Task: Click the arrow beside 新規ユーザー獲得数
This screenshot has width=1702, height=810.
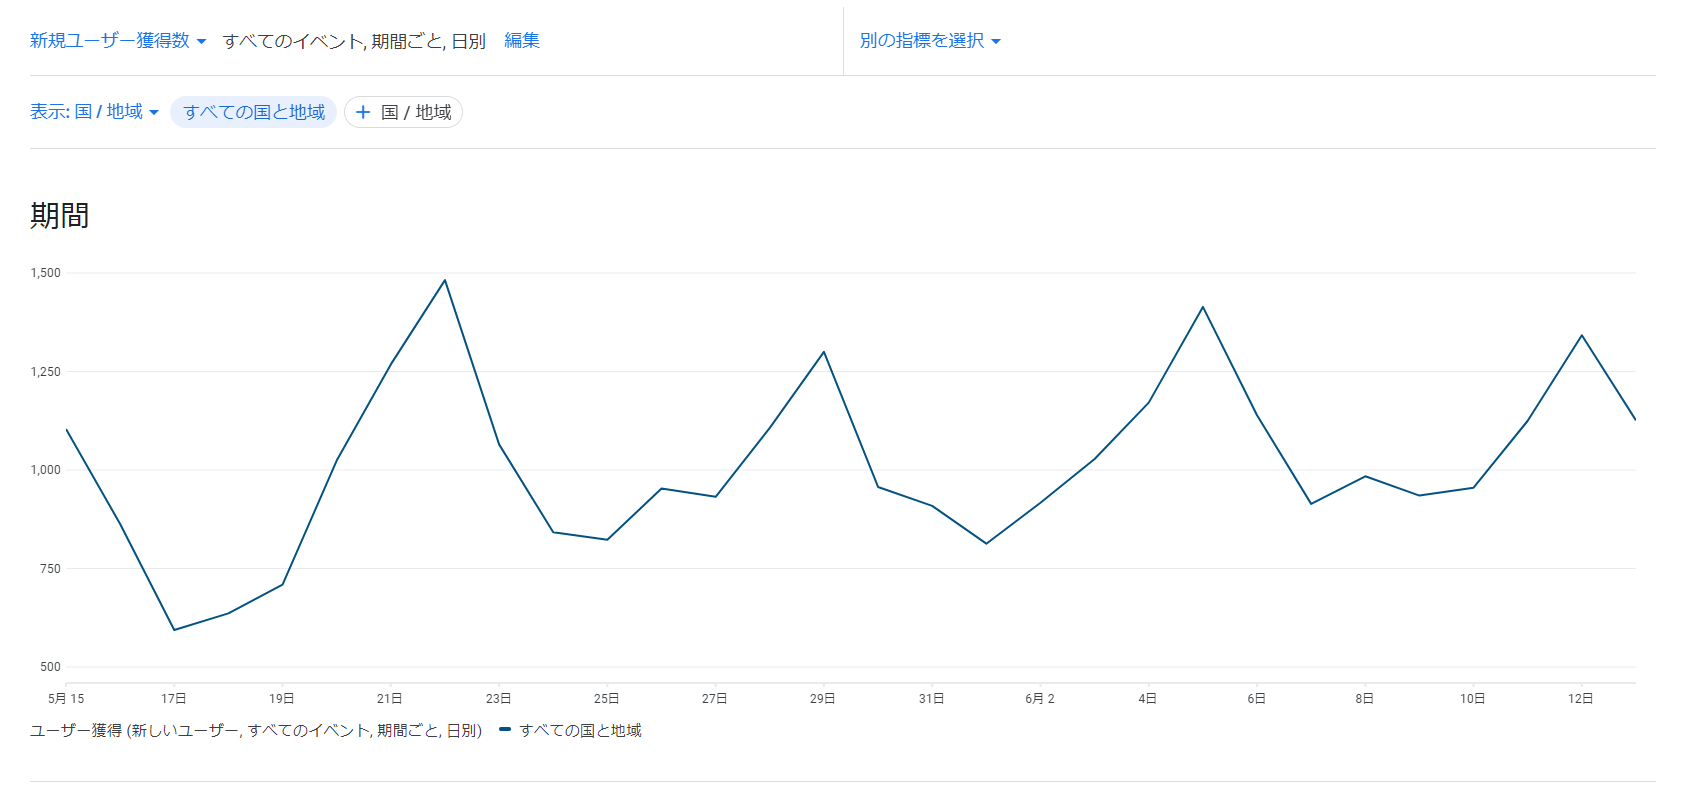Action: 201,42
